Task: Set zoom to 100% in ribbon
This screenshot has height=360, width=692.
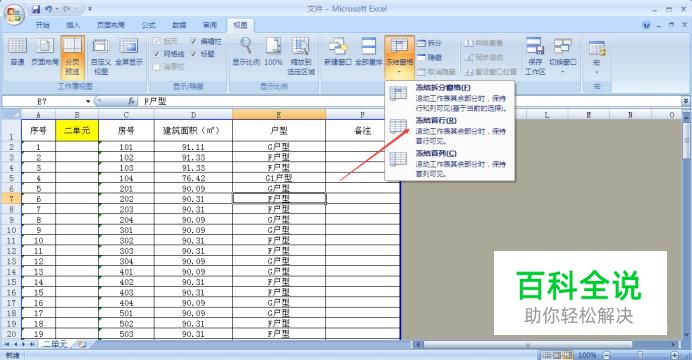Action: click(273, 52)
